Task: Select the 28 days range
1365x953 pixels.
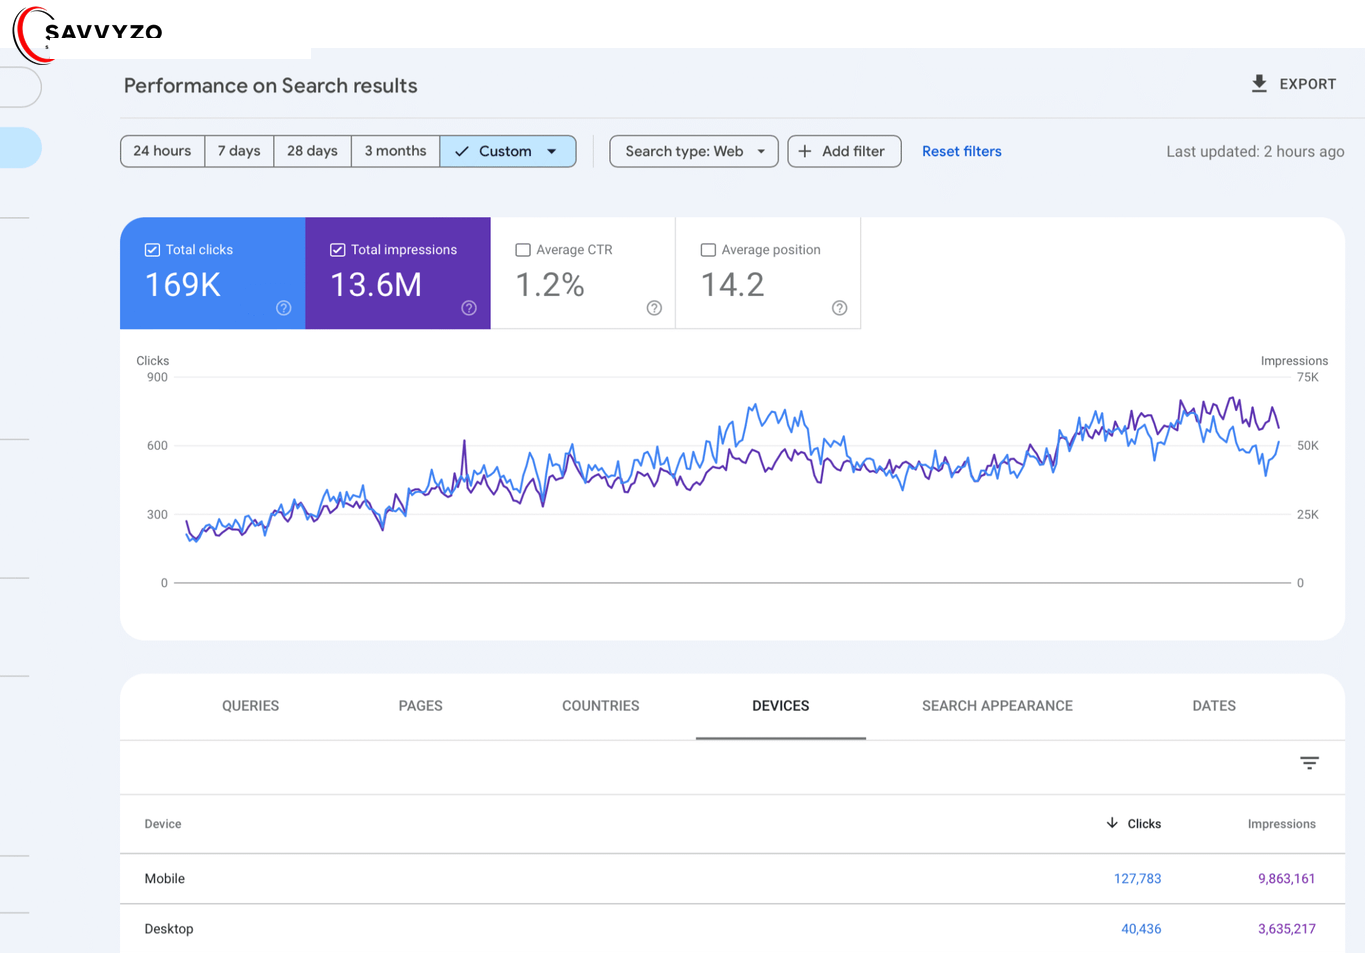Action: coord(312,151)
